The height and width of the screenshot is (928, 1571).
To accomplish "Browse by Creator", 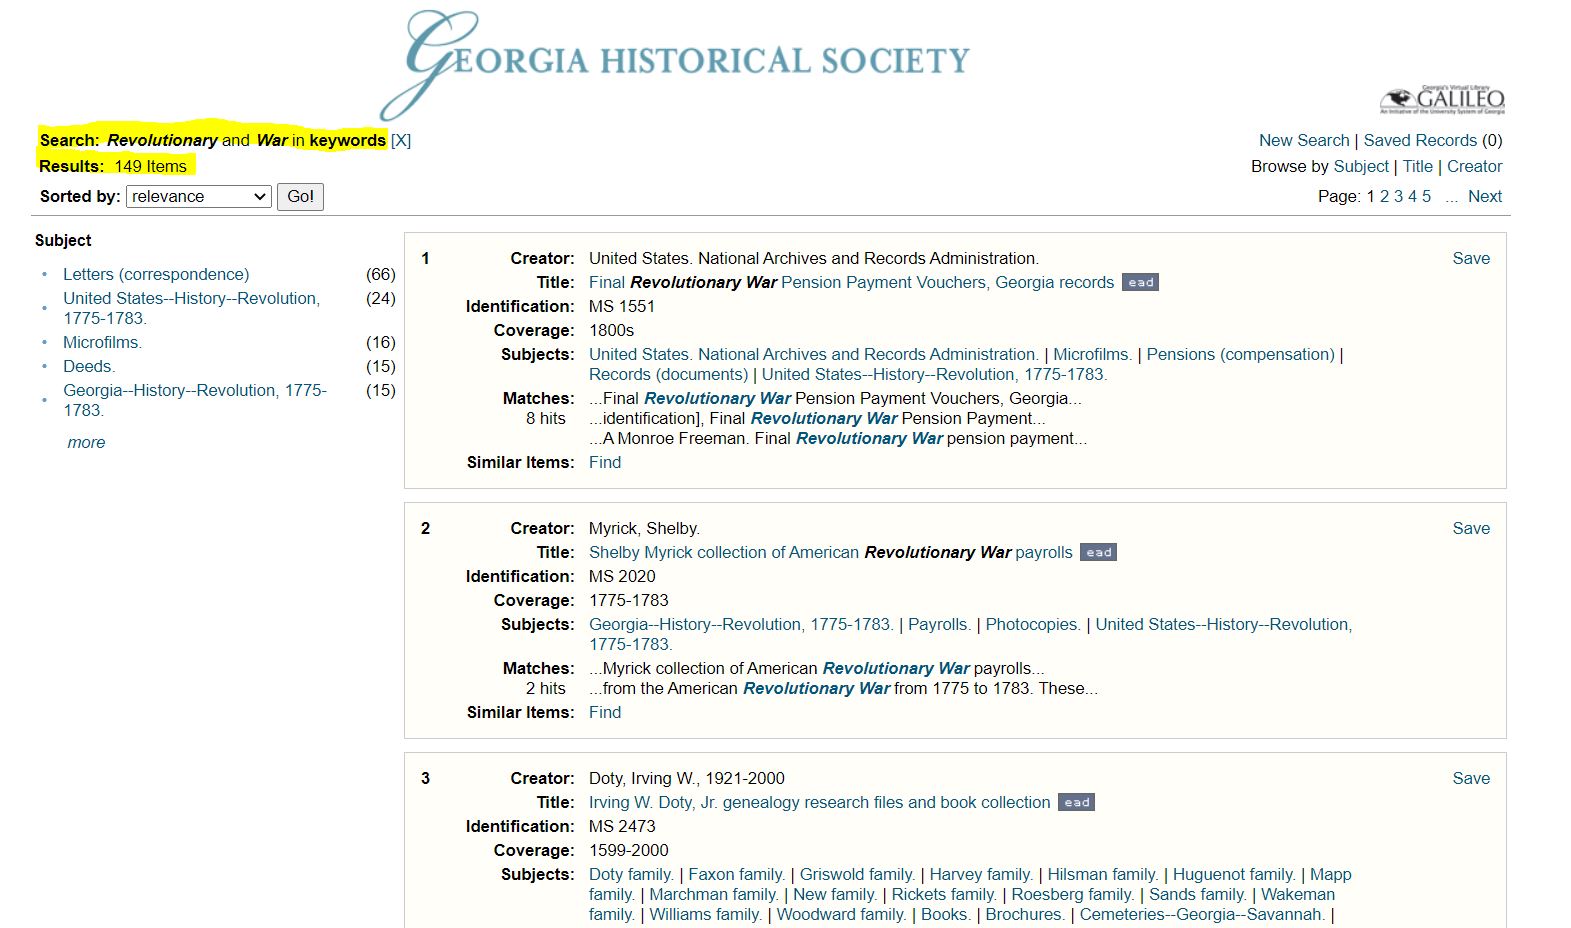I will [1474, 166].
